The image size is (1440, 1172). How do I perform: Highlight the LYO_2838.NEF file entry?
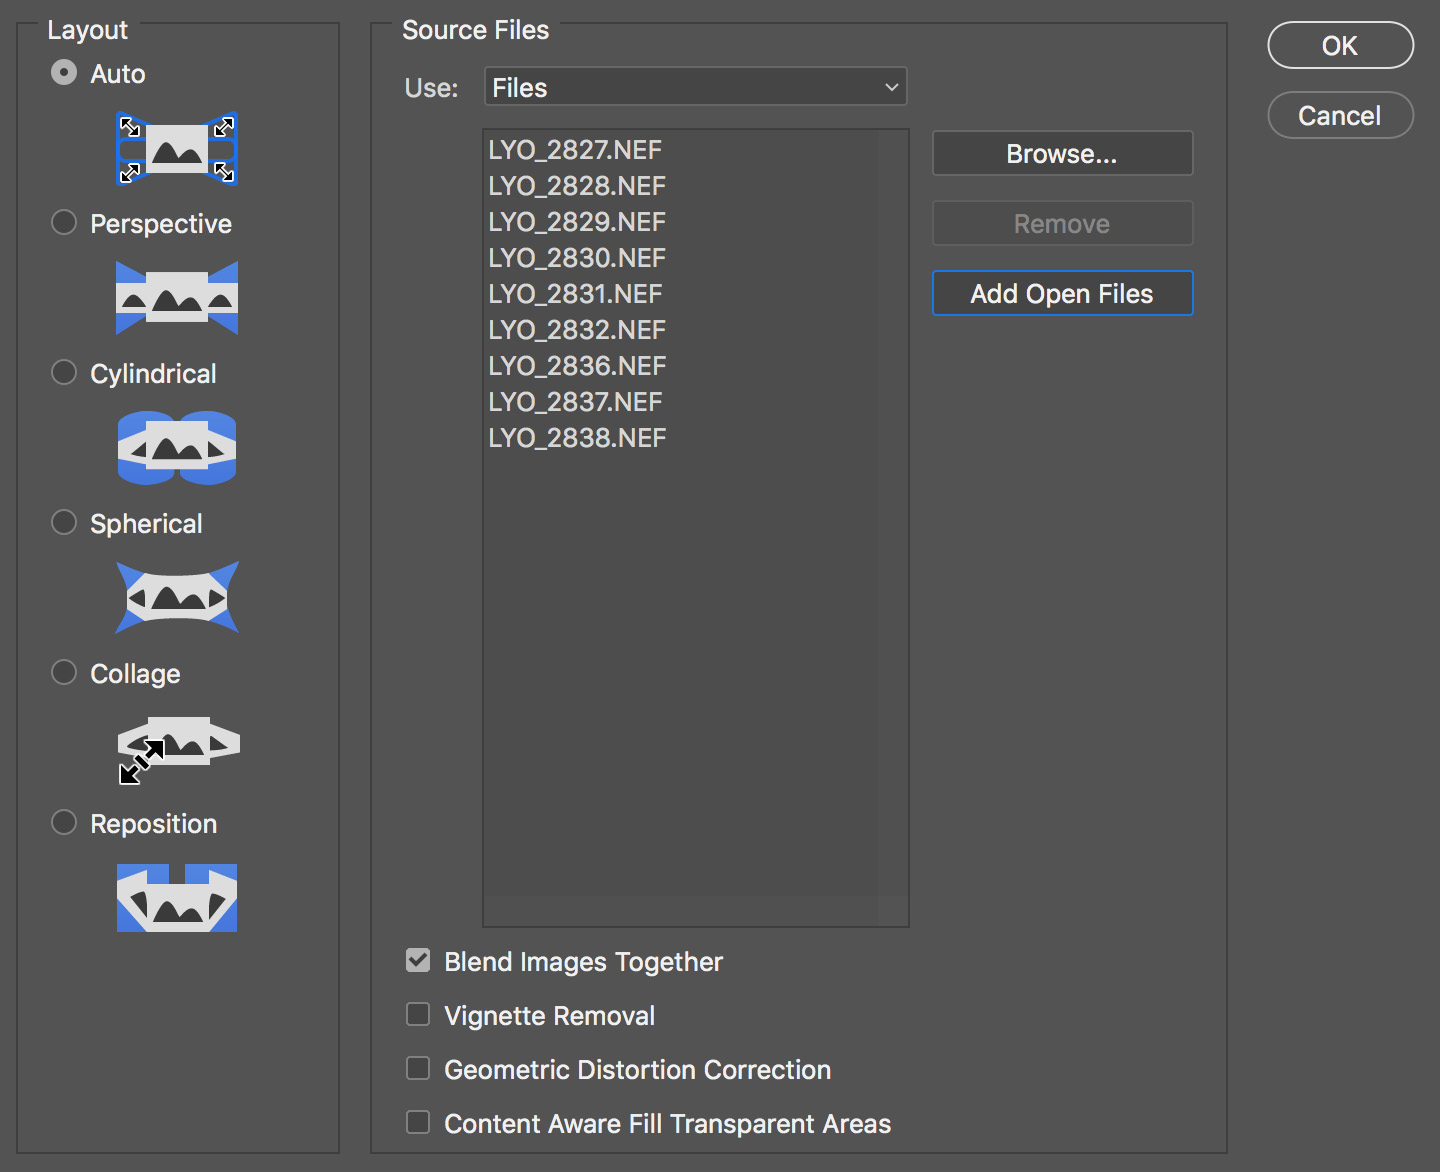[x=577, y=438]
